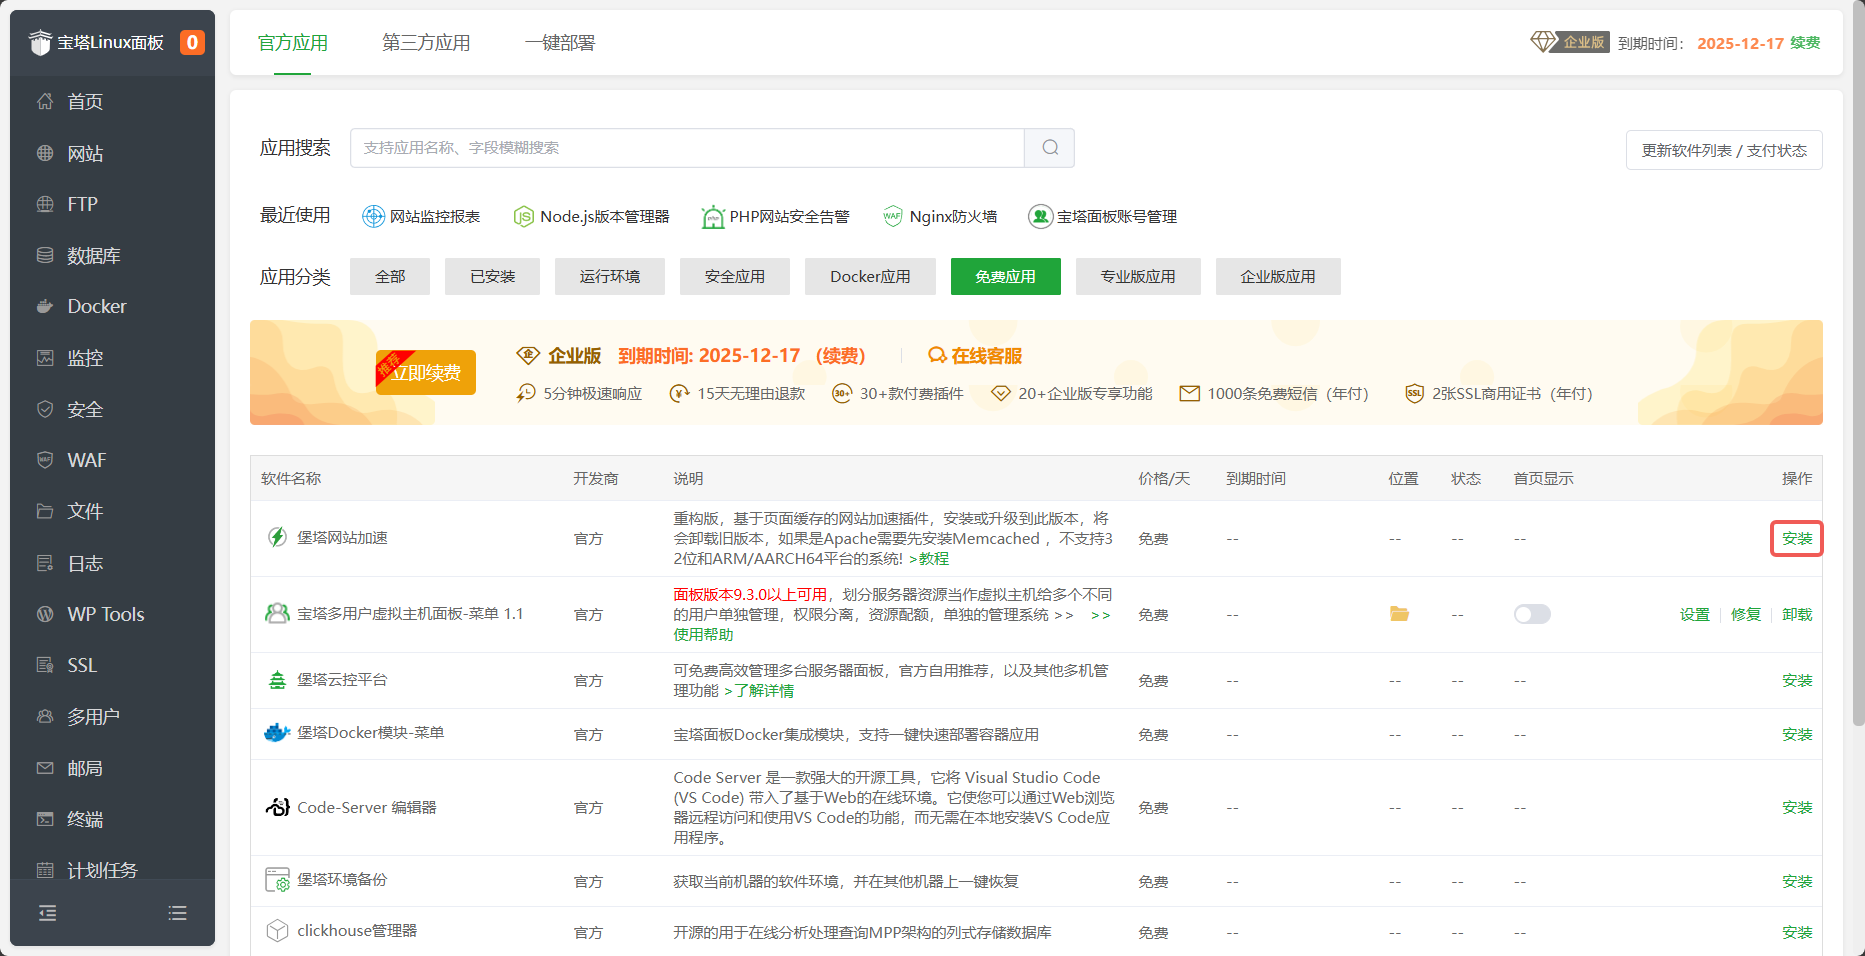Enable homepage display for 宝塔多用户虚拟主机面板
The image size is (1865, 956).
point(1531,614)
